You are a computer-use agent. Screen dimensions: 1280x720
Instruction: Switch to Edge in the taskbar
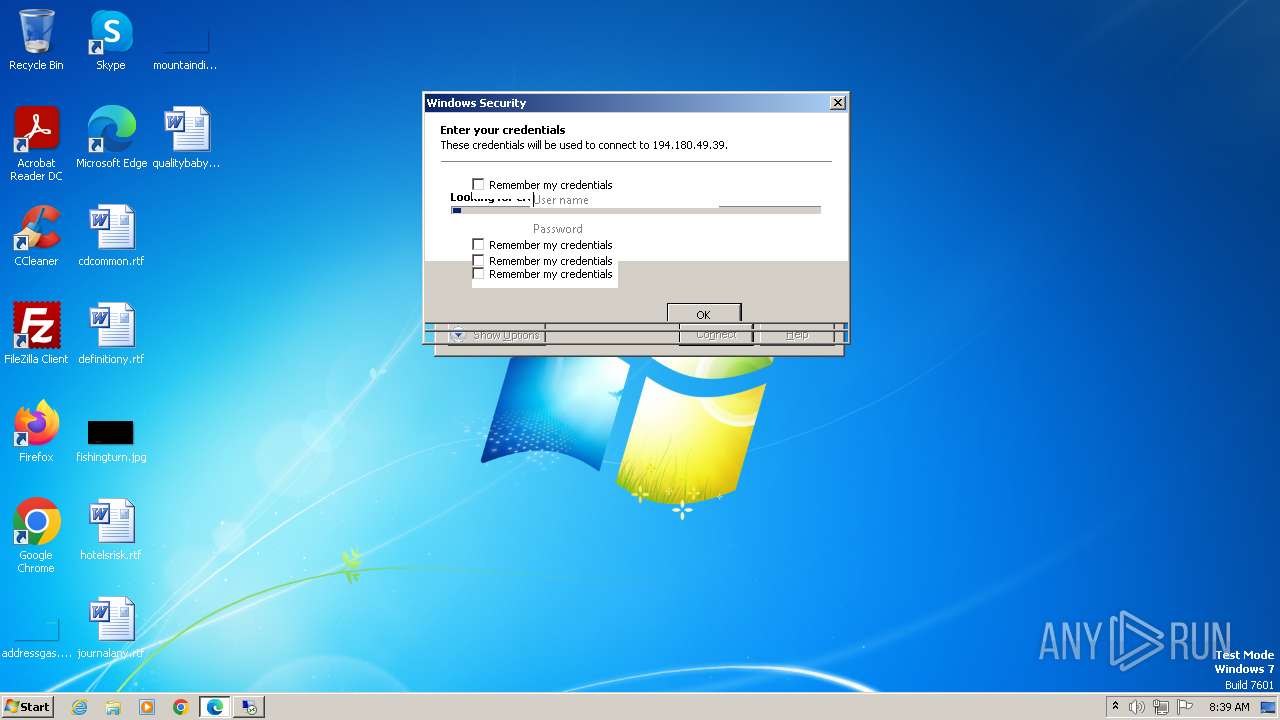coord(215,707)
